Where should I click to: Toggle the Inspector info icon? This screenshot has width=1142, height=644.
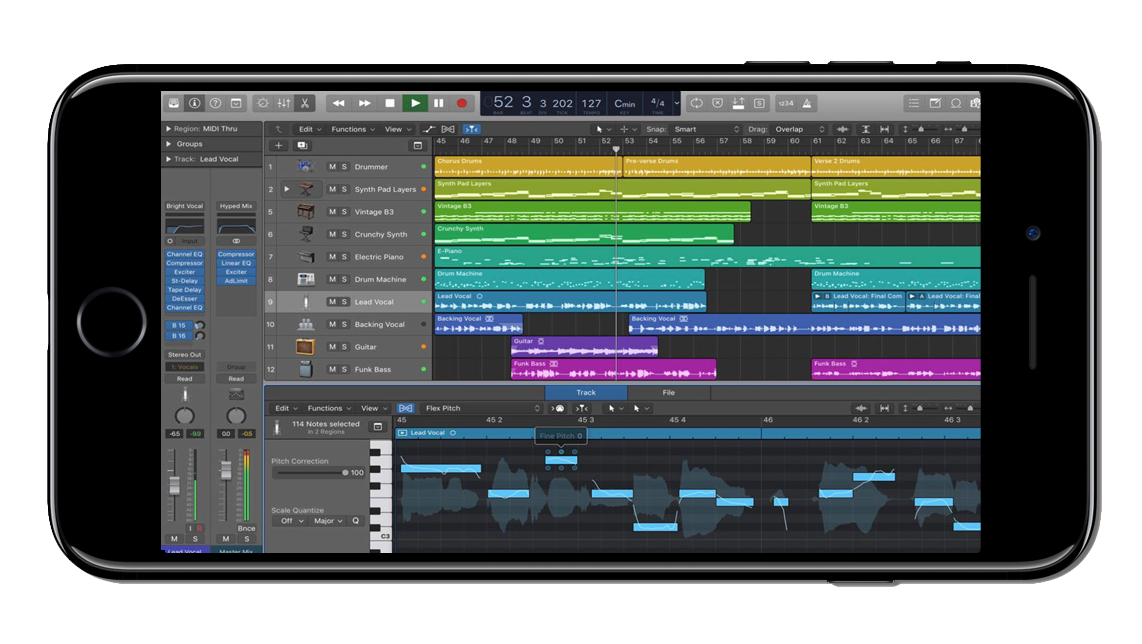[x=194, y=103]
